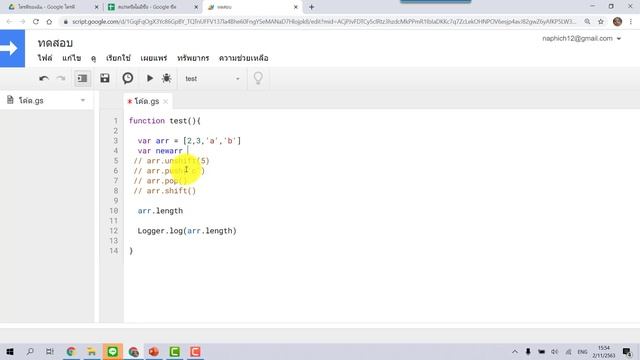Switch to the Google Sheets browser tab

point(151,7)
